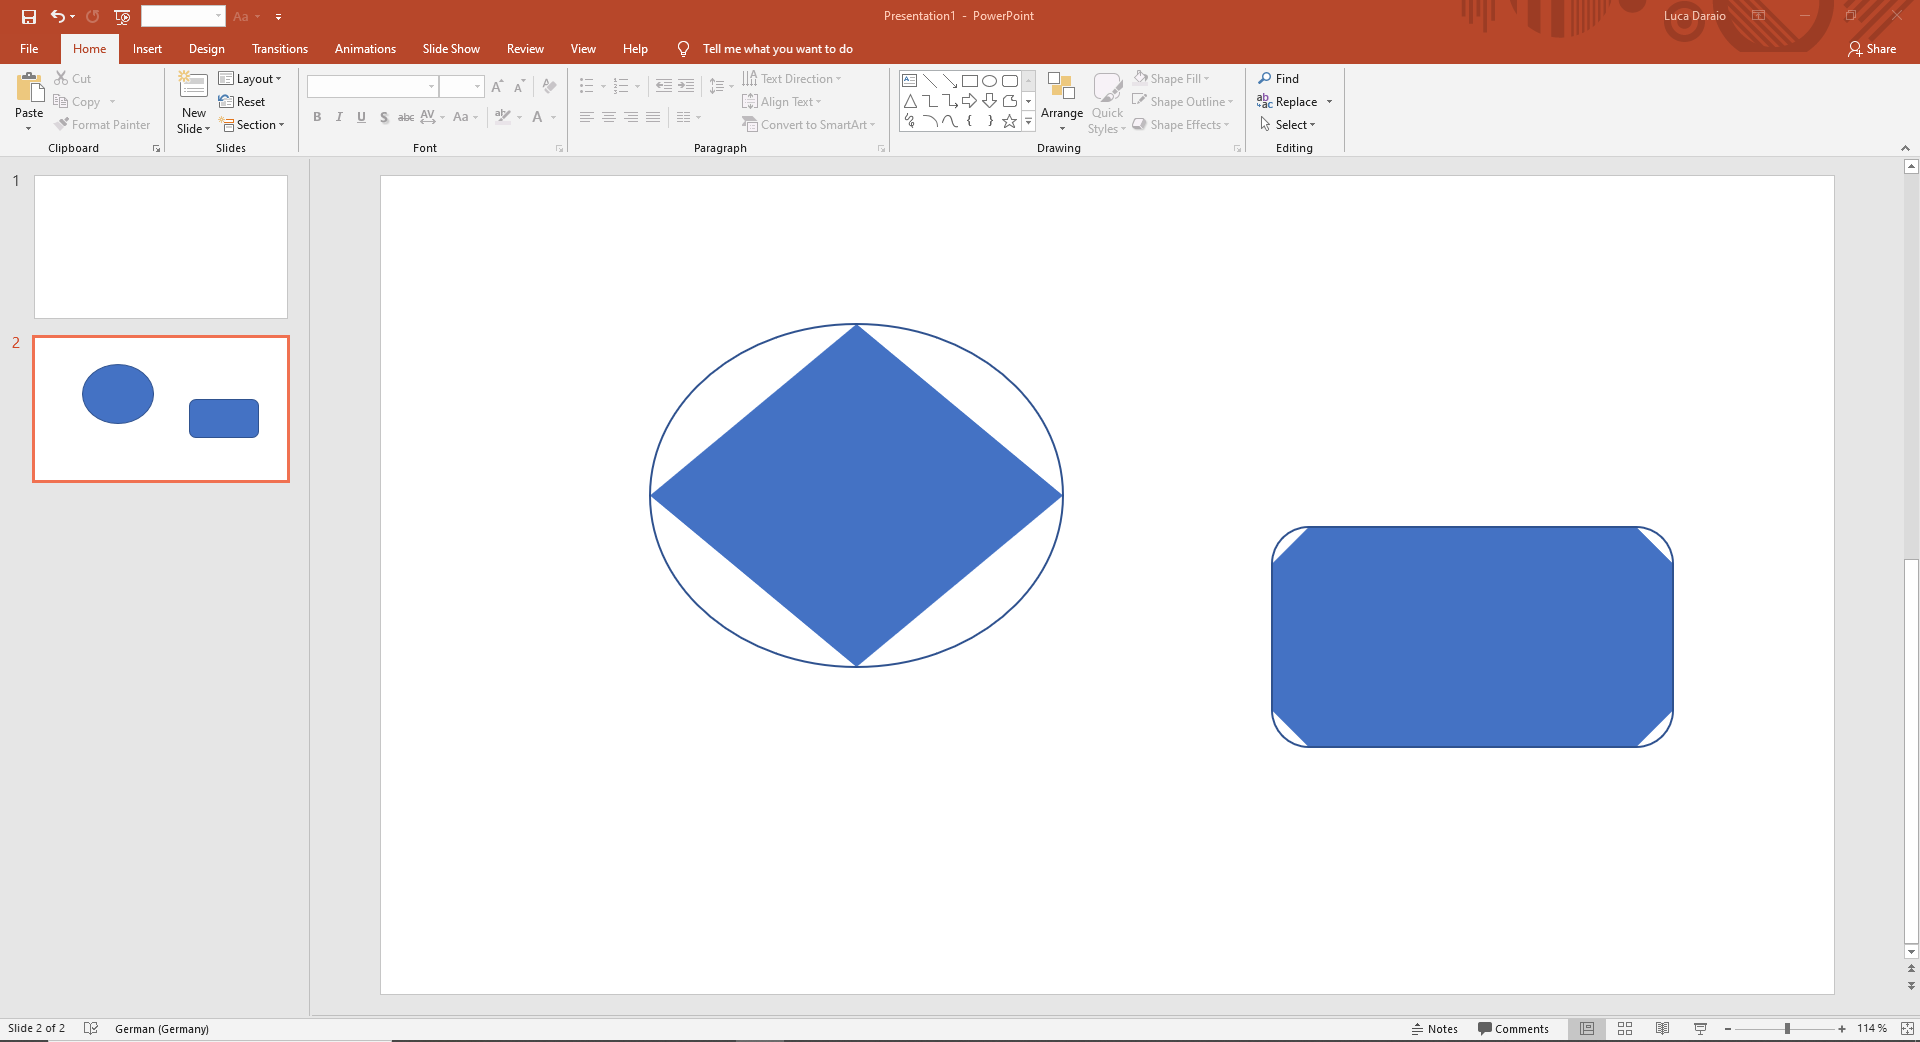Toggle Notes pane in status bar
This screenshot has width=1920, height=1042.
1434,1028
